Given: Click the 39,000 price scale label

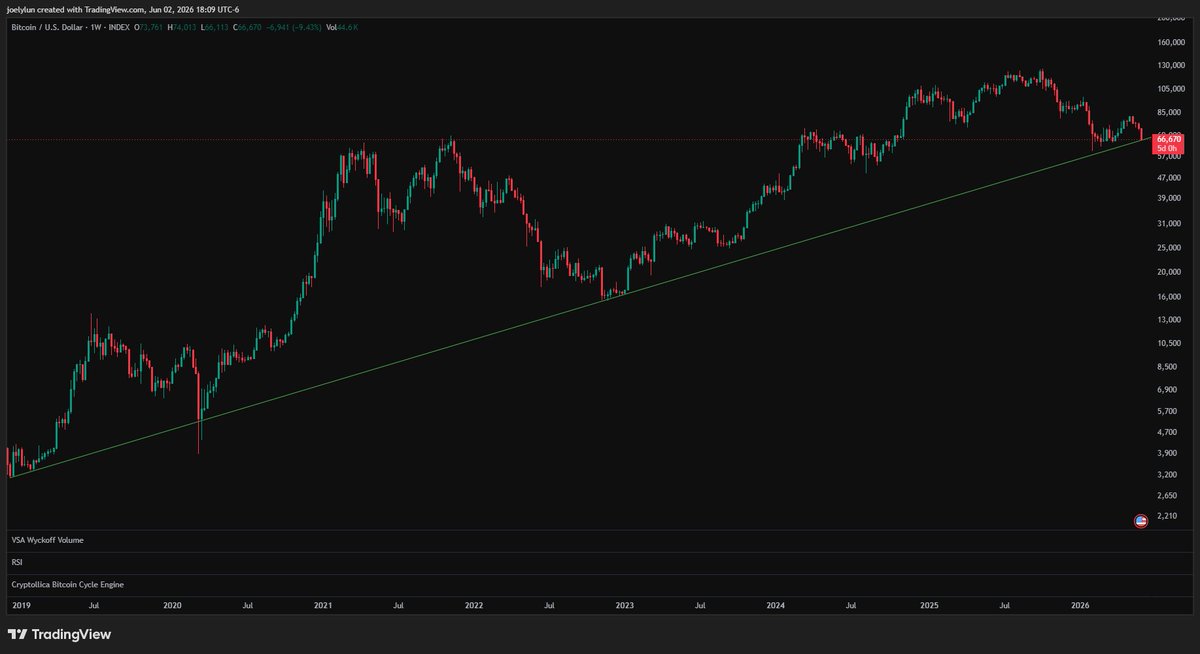Looking at the screenshot, I should [1167, 198].
